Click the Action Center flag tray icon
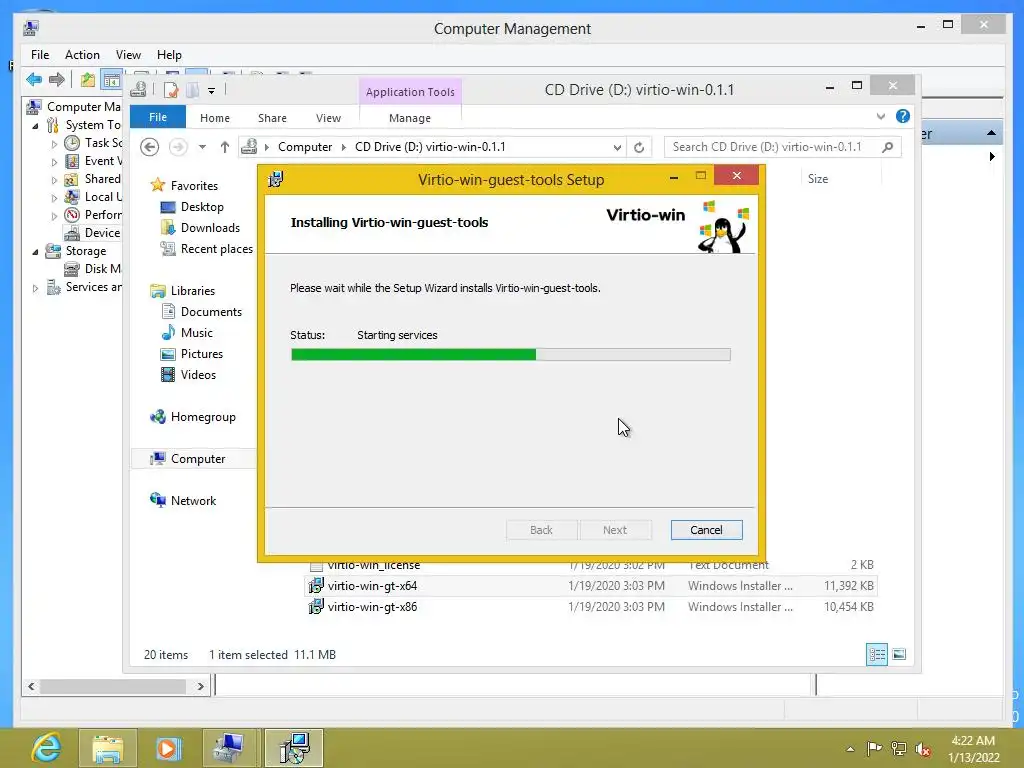The image size is (1024, 768). click(874, 748)
